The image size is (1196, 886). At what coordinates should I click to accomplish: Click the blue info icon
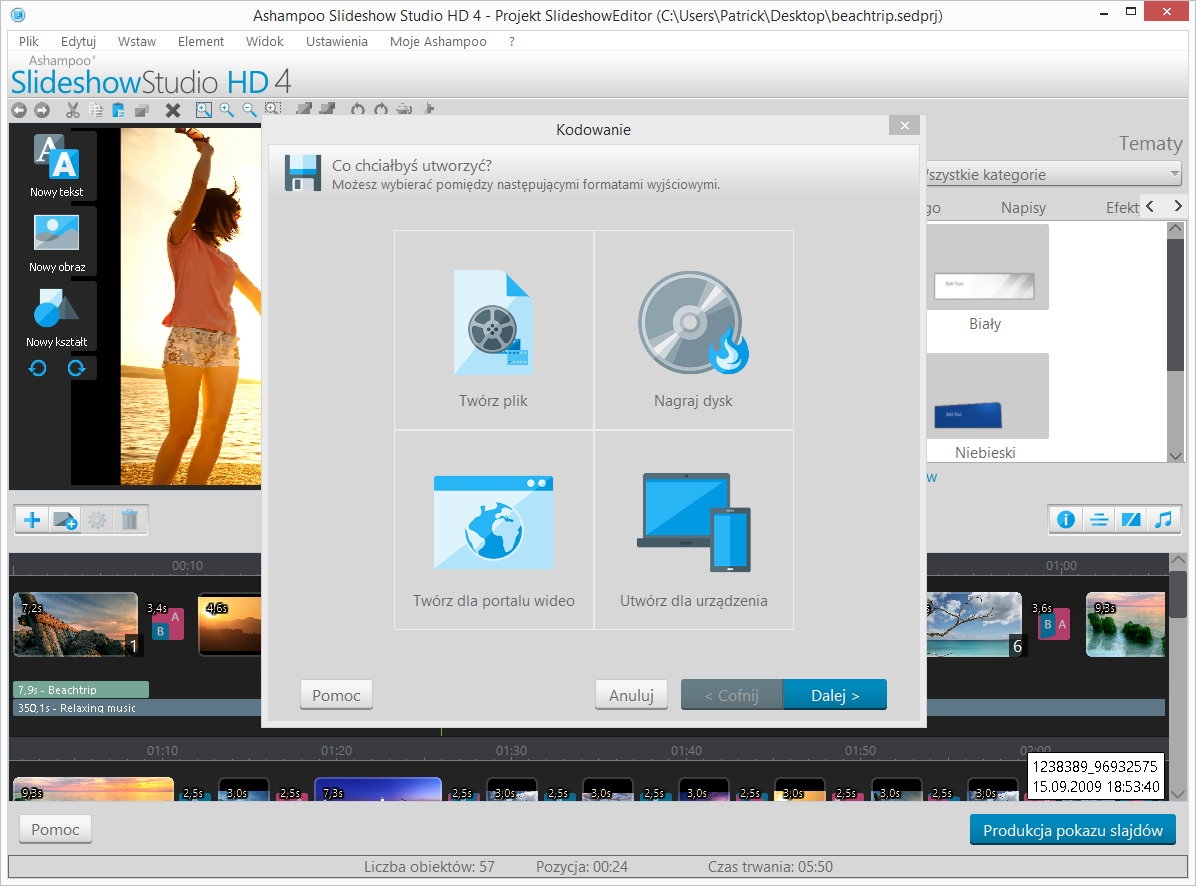1066,520
